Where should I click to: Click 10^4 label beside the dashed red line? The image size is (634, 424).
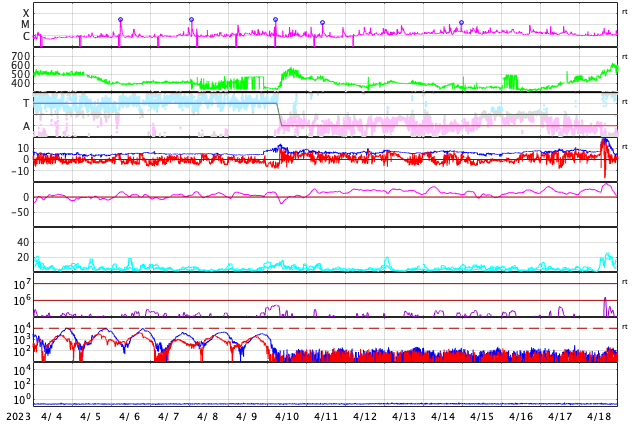(21, 328)
